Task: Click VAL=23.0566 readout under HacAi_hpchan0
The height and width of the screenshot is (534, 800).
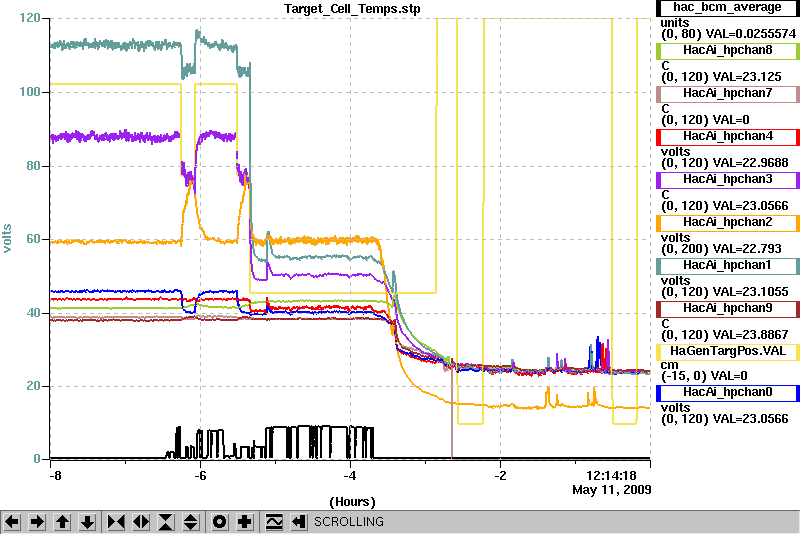Action: point(751,419)
